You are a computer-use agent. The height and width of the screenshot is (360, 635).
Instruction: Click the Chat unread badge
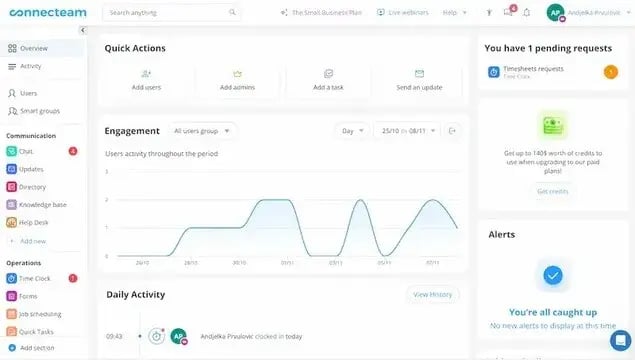coord(73,151)
